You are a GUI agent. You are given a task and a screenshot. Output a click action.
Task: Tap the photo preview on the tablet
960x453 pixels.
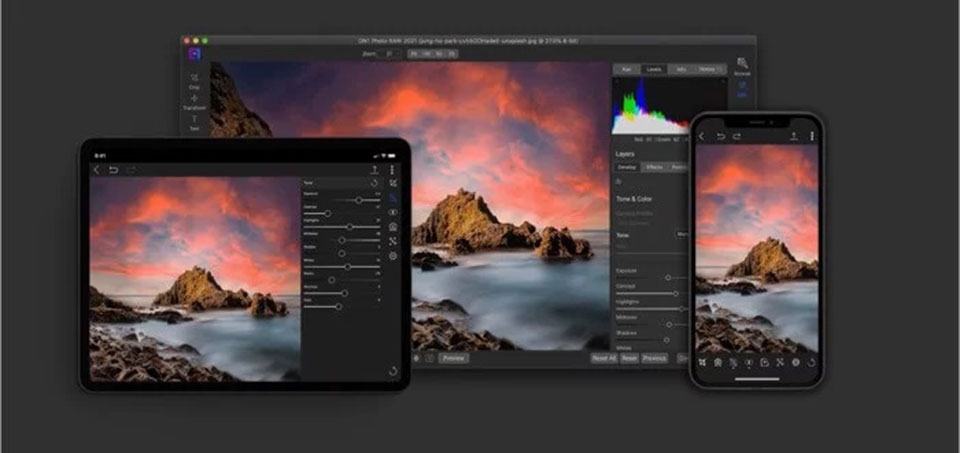[195, 279]
